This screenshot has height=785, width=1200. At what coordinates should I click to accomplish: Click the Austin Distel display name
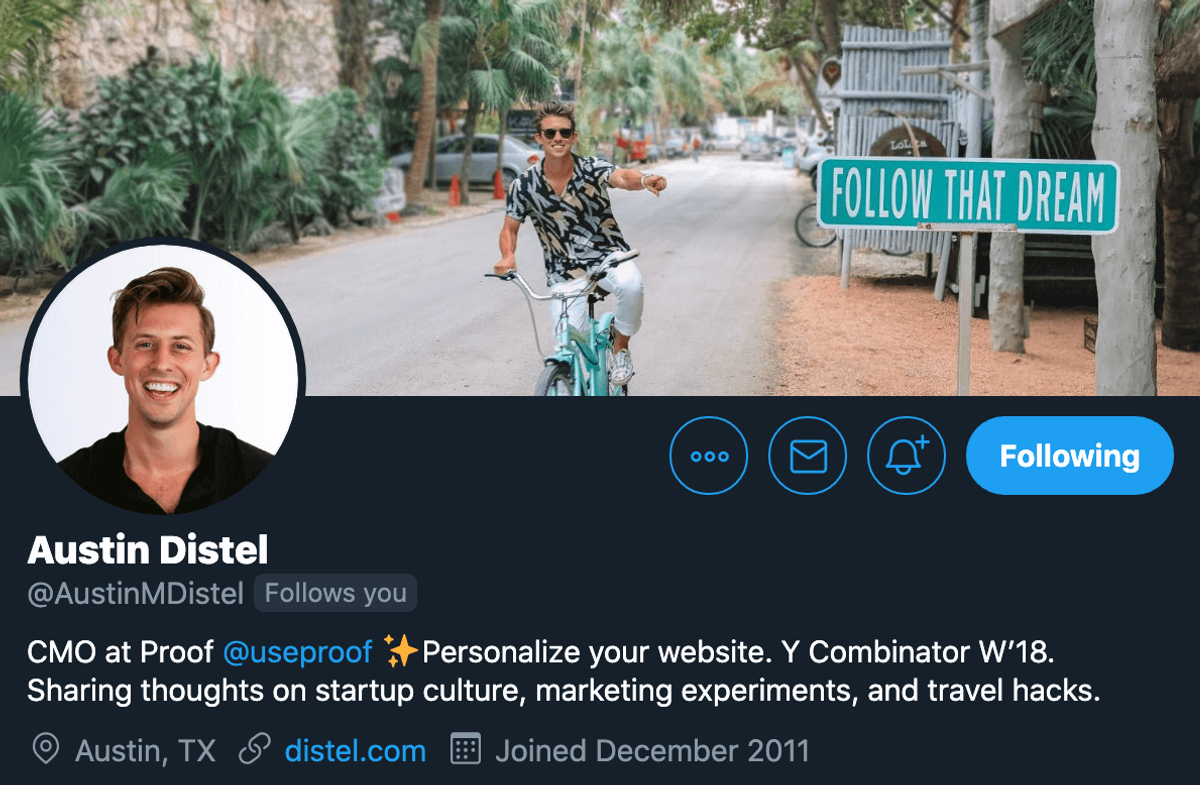[148, 550]
